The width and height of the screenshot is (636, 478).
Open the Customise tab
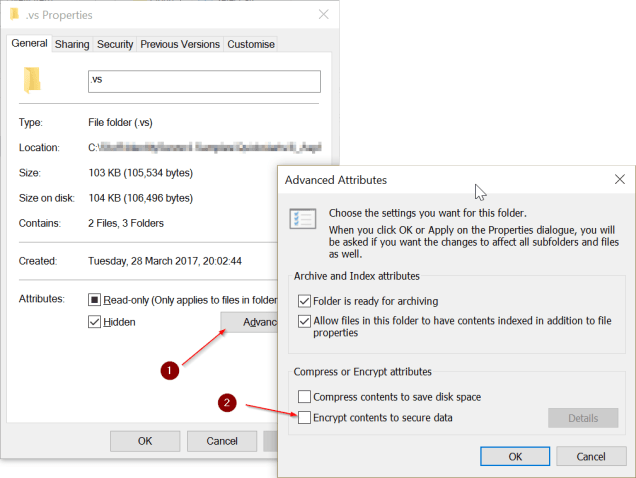251,44
